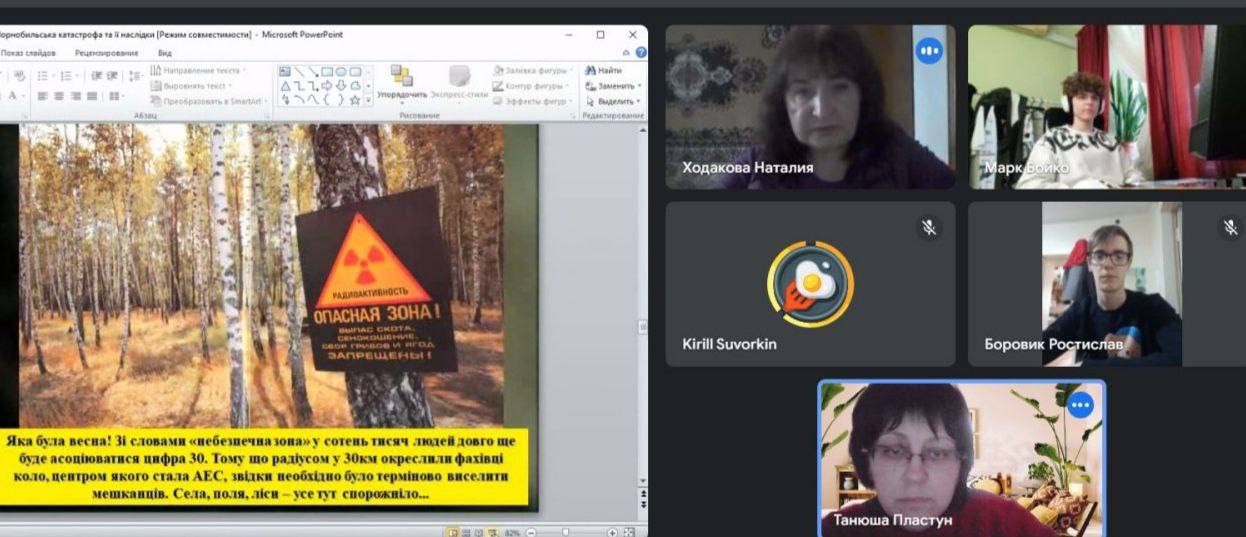Click muted microphone icon on Kirill Suvorkin tile

point(929,228)
